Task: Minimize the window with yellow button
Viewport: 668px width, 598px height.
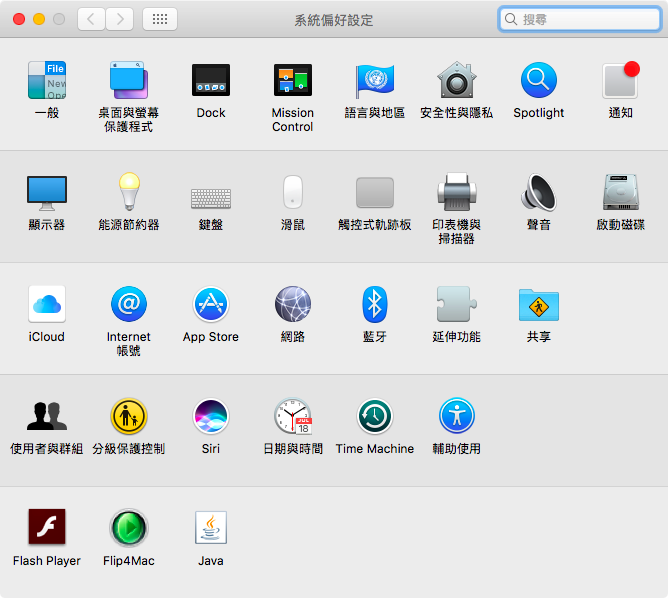Action: pyautogui.click(x=39, y=19)
